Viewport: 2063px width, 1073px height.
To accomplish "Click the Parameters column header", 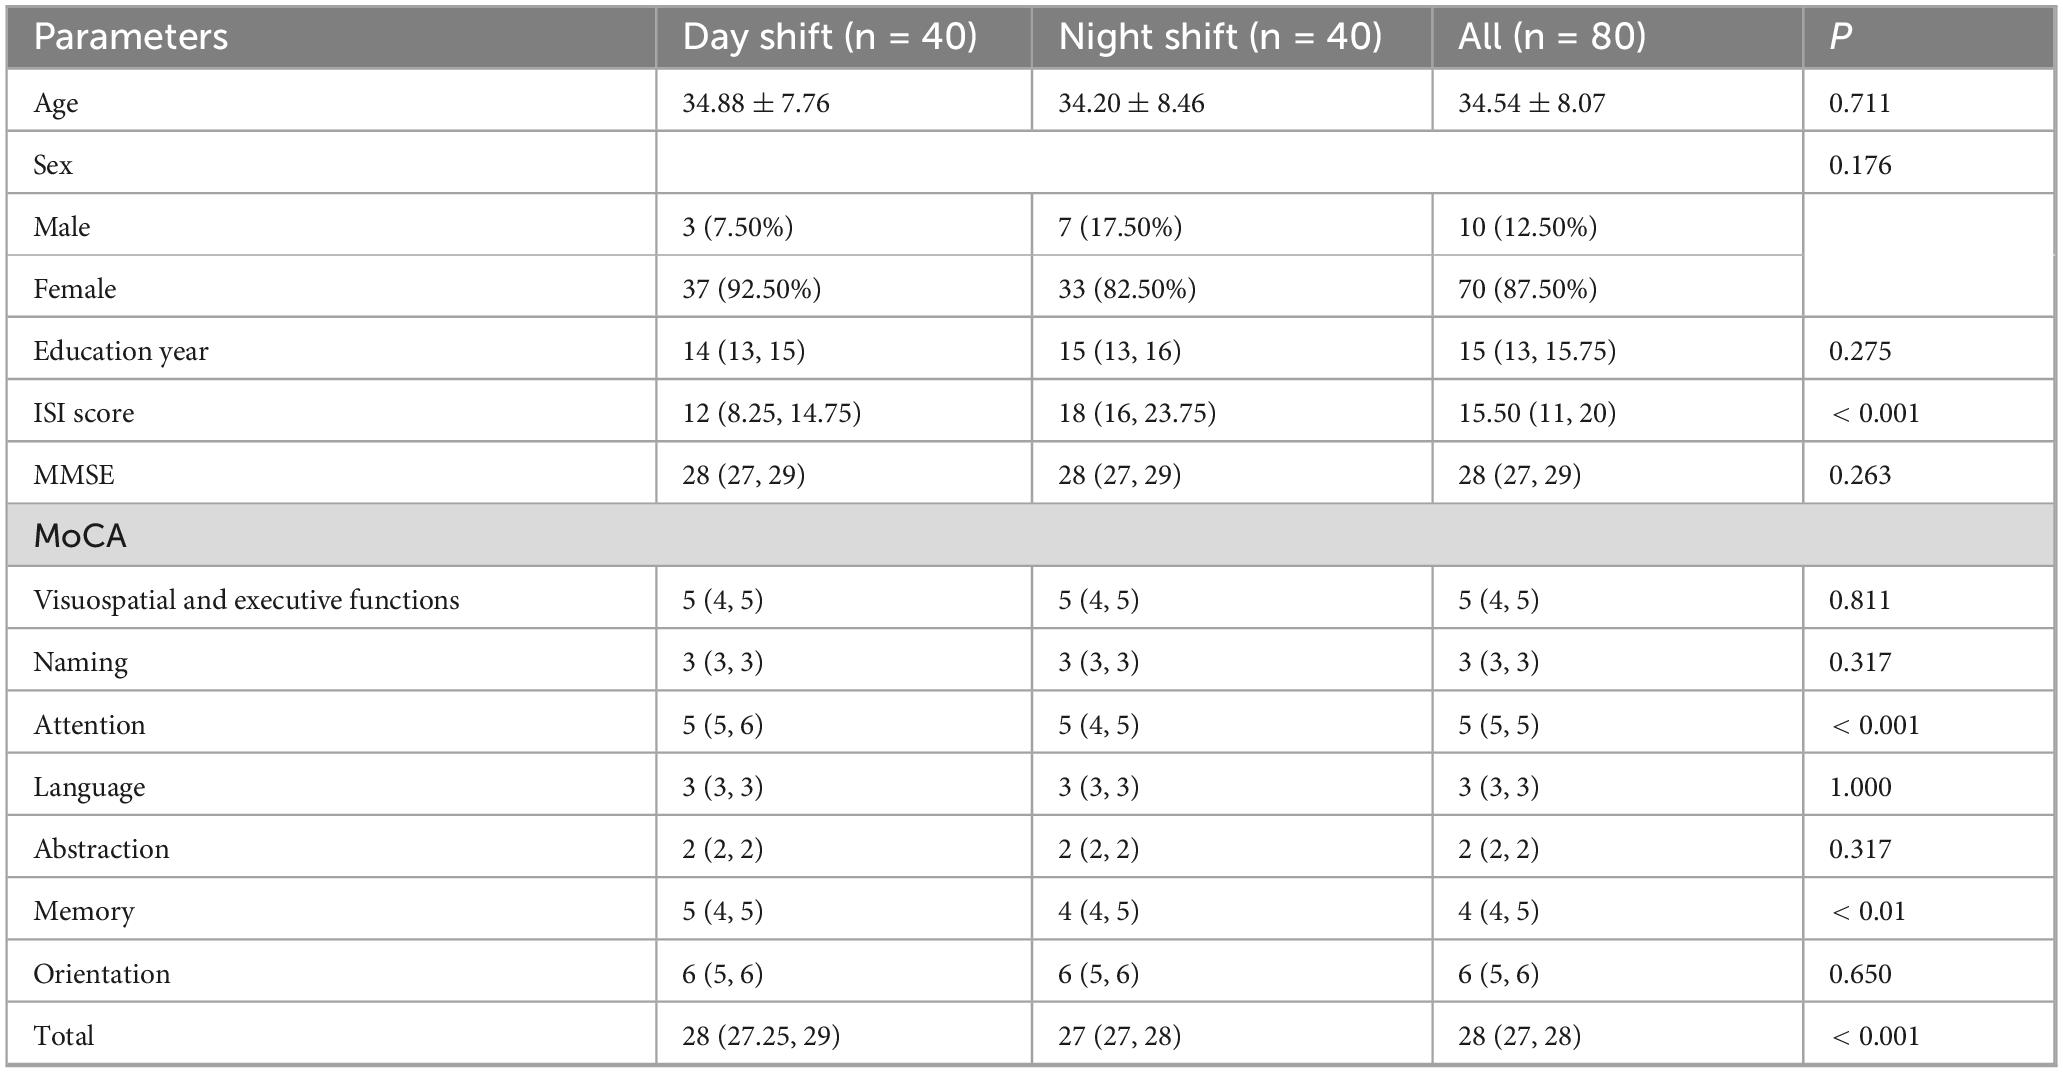I will point(131,37).
